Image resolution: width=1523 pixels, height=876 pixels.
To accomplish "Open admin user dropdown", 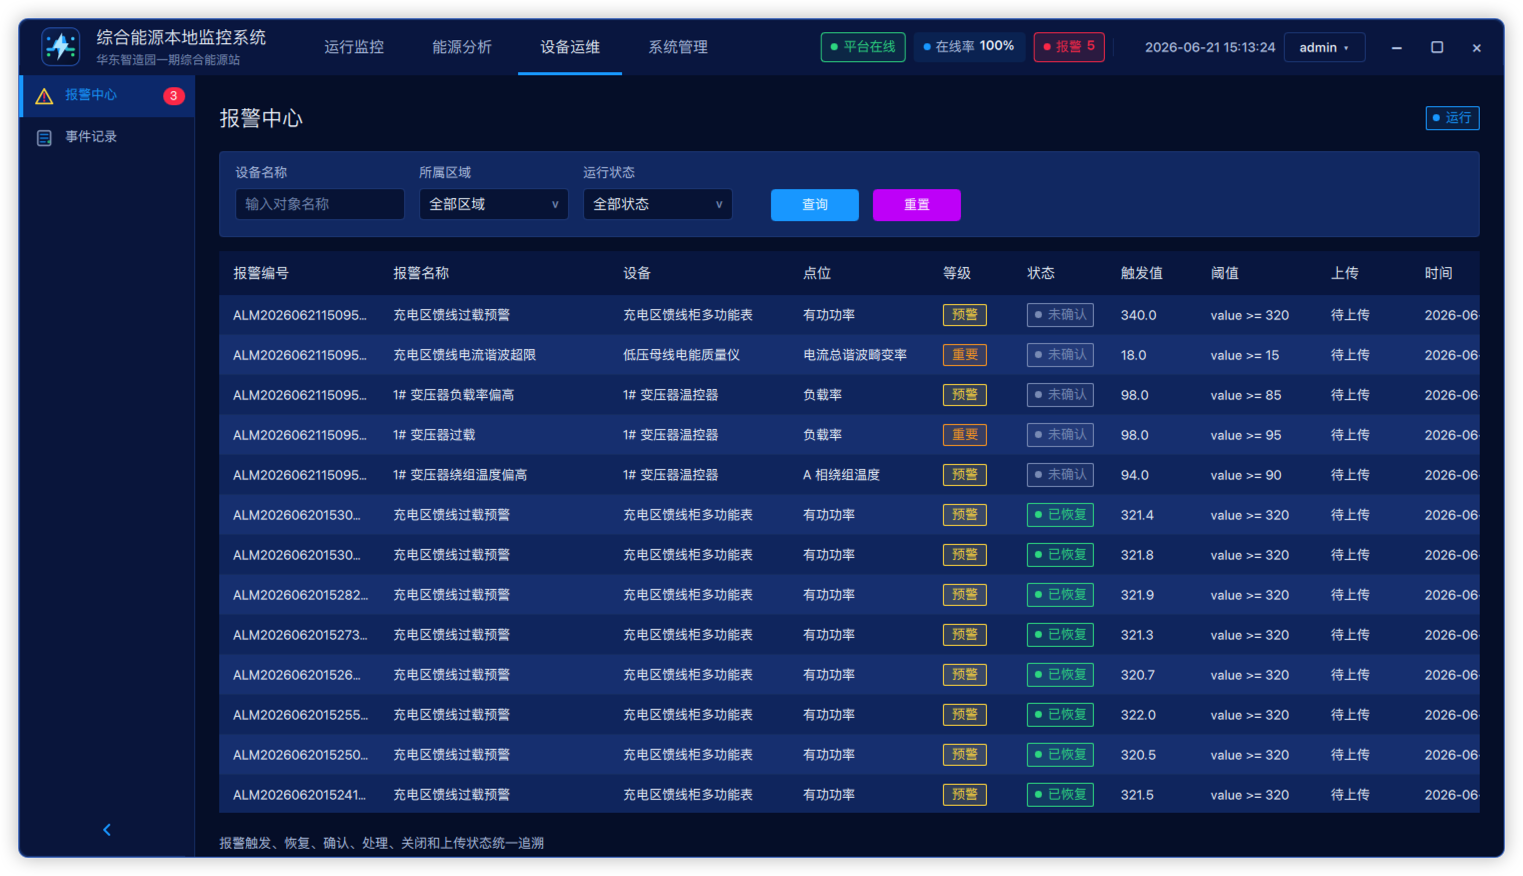I will [x=1325, y=47].
